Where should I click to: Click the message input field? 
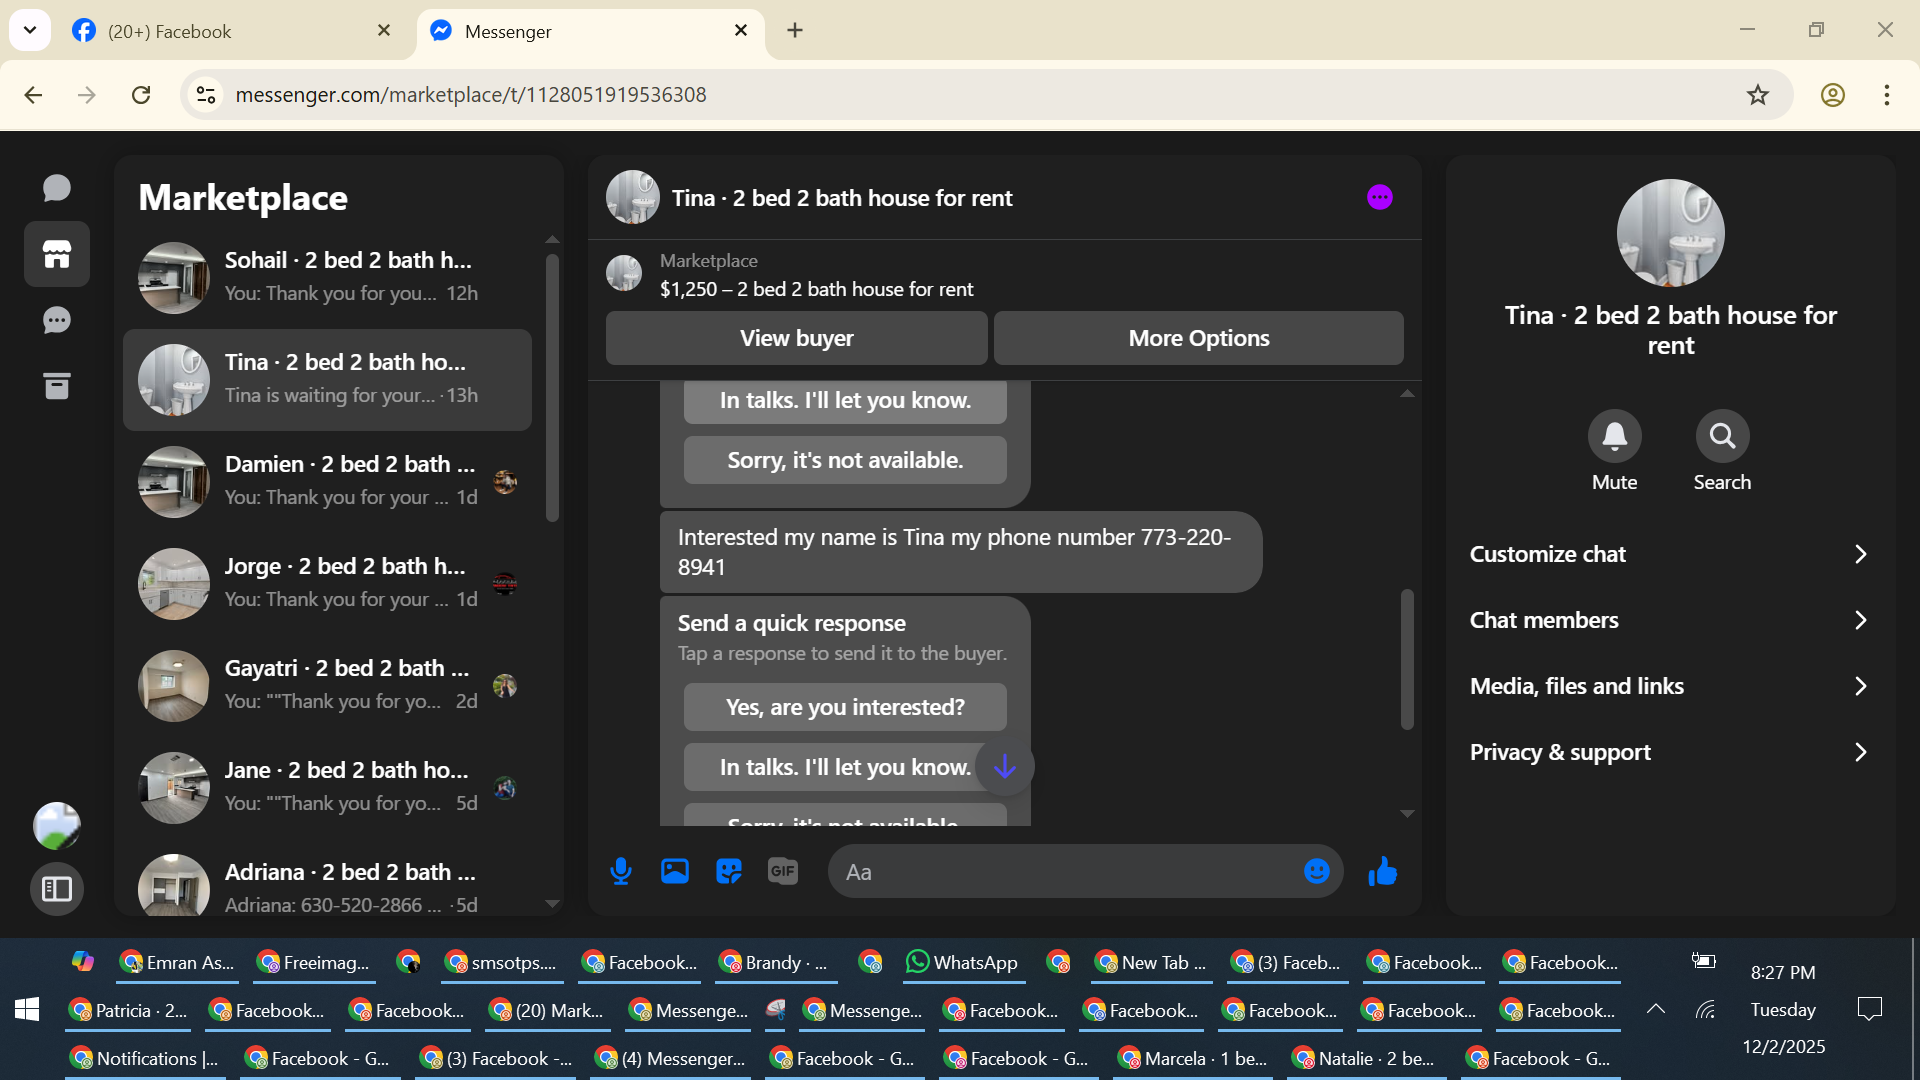click(1065, 872)
